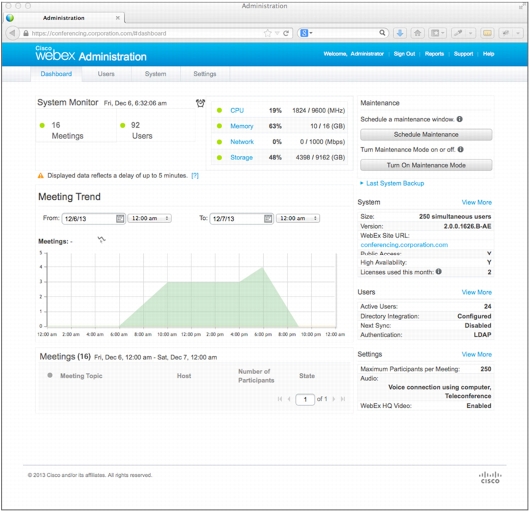530x513 pixels.
Task: Click the warning triangle icon by delay notice
Action: [41, 175]
